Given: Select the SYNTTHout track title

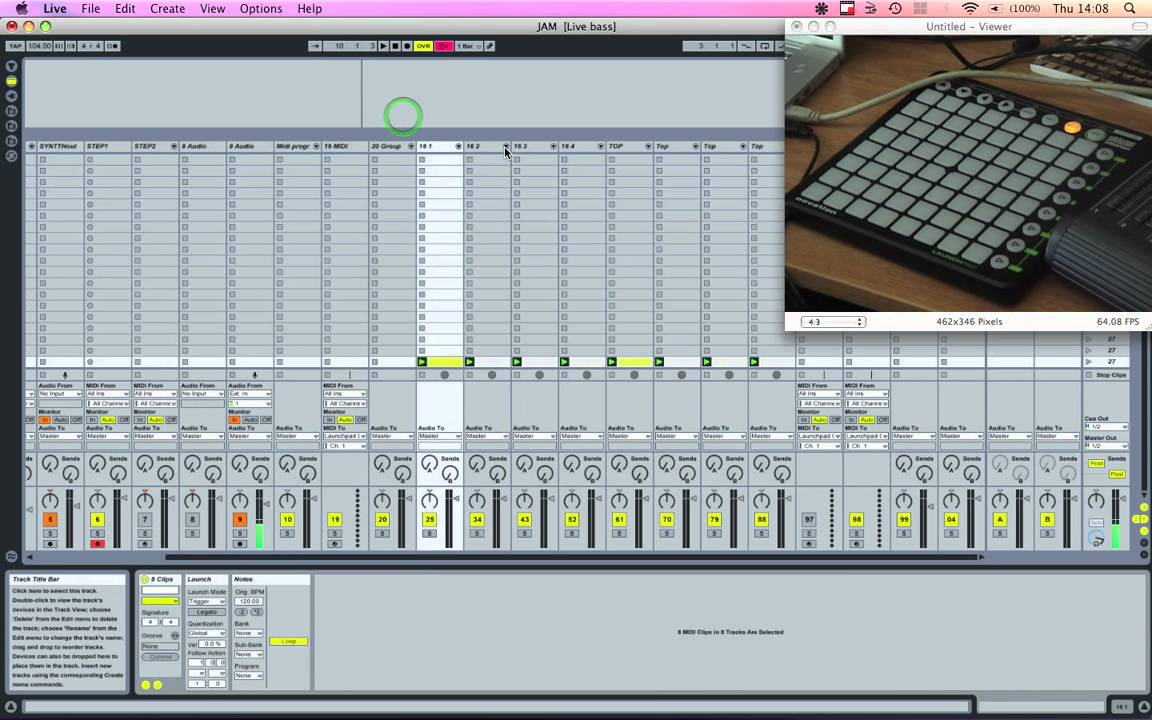Looking at the screenshot, I should click(59, 146).
